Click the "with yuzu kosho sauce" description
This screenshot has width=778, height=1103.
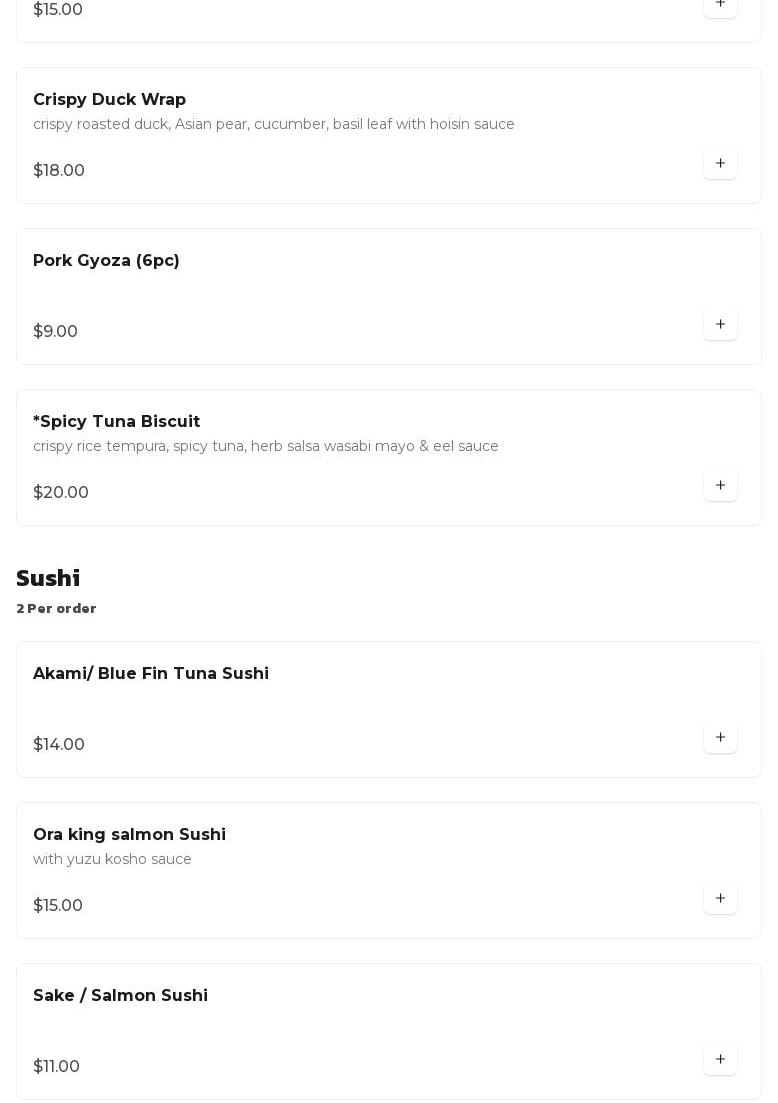(x=112, y=859)
